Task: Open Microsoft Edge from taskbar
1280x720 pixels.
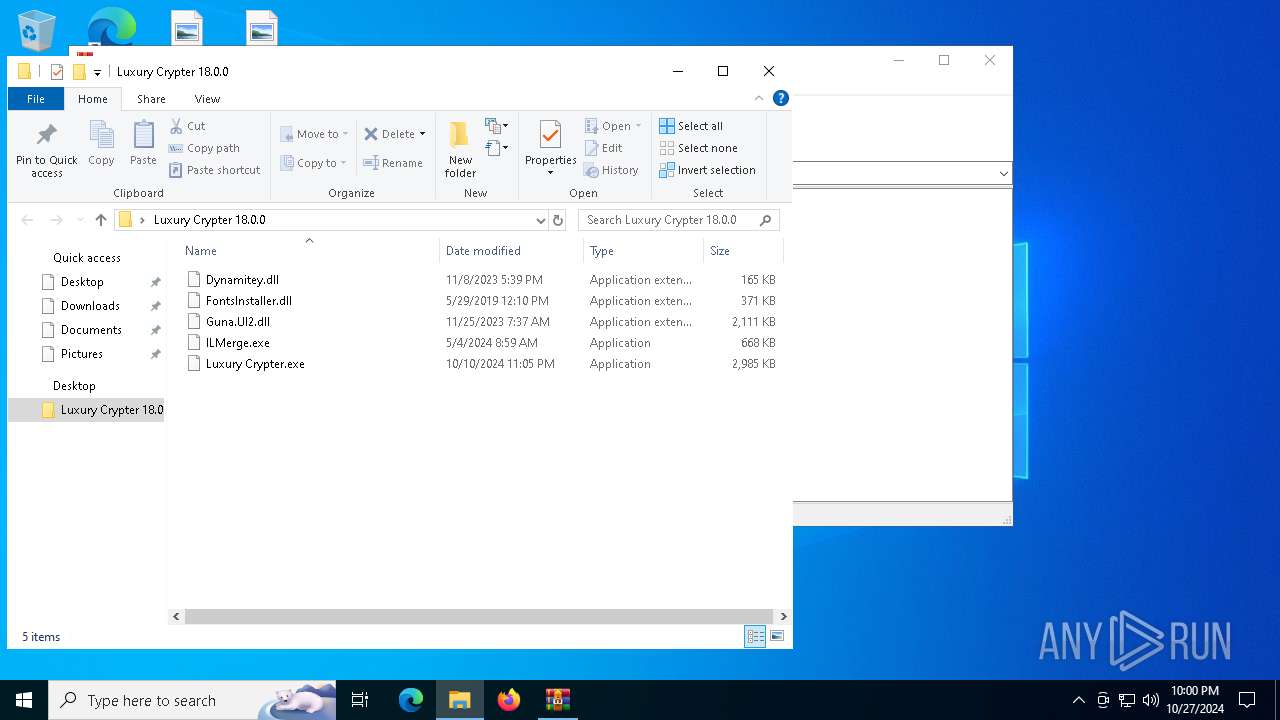Action: 411,700
